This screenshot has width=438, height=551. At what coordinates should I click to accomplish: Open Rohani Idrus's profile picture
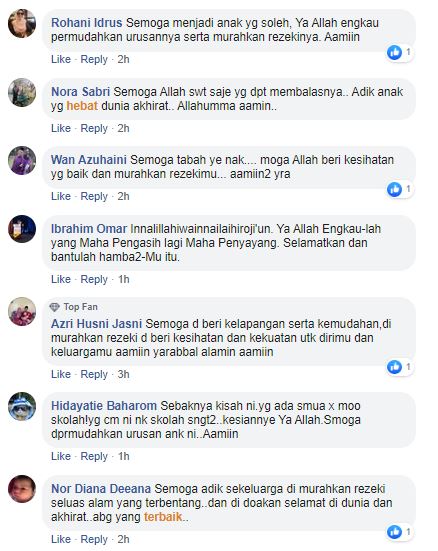[x=22, y=23]
